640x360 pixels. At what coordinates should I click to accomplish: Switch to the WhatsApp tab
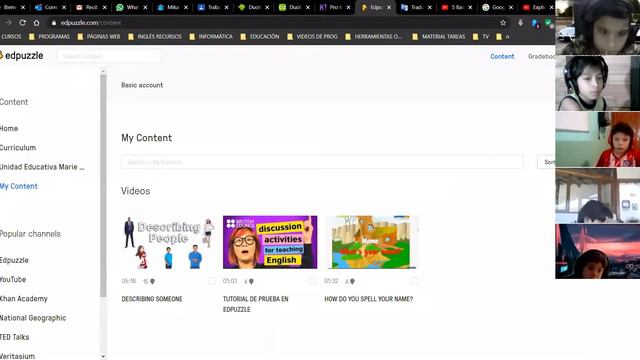pos(128,7)
